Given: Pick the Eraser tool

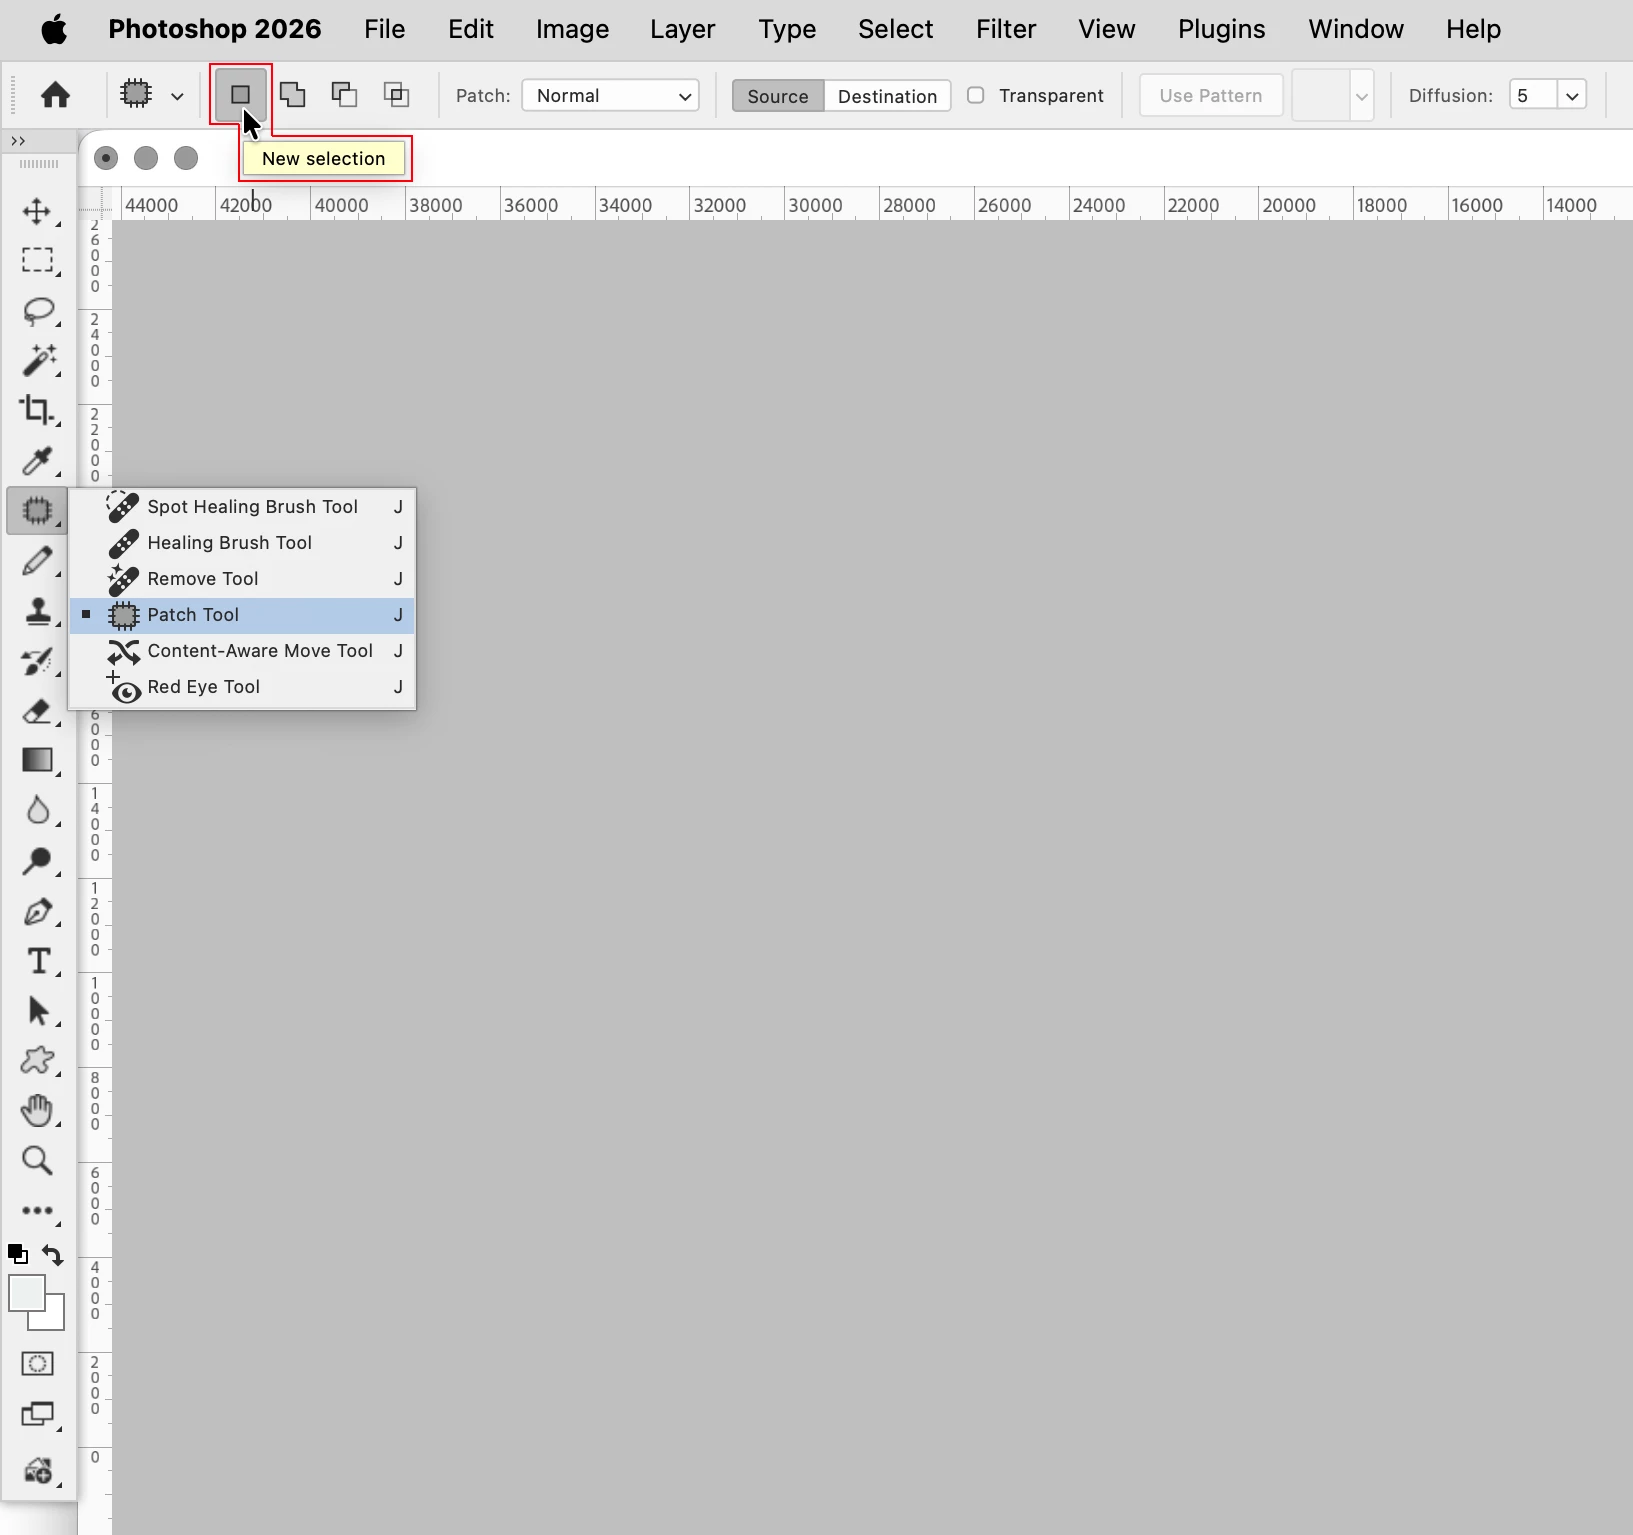Looking at the screenshot, I should tap(38, 711).
